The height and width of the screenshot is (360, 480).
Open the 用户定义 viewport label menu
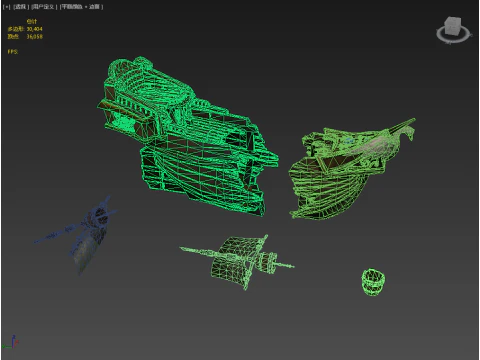pyautogui.click(x=44, y=7)
